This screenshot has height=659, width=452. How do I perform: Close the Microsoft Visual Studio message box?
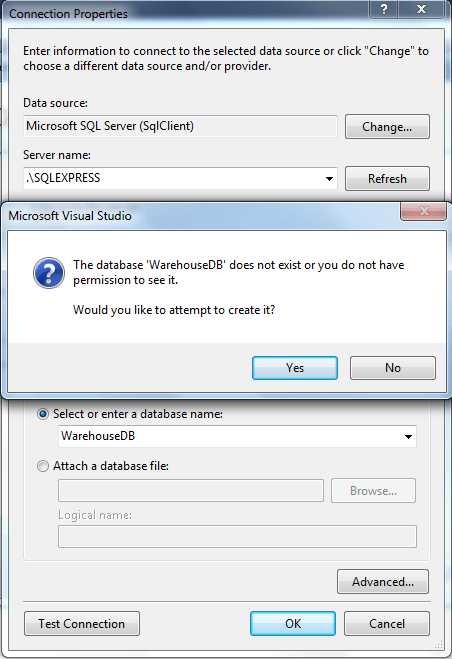point(423,211)
